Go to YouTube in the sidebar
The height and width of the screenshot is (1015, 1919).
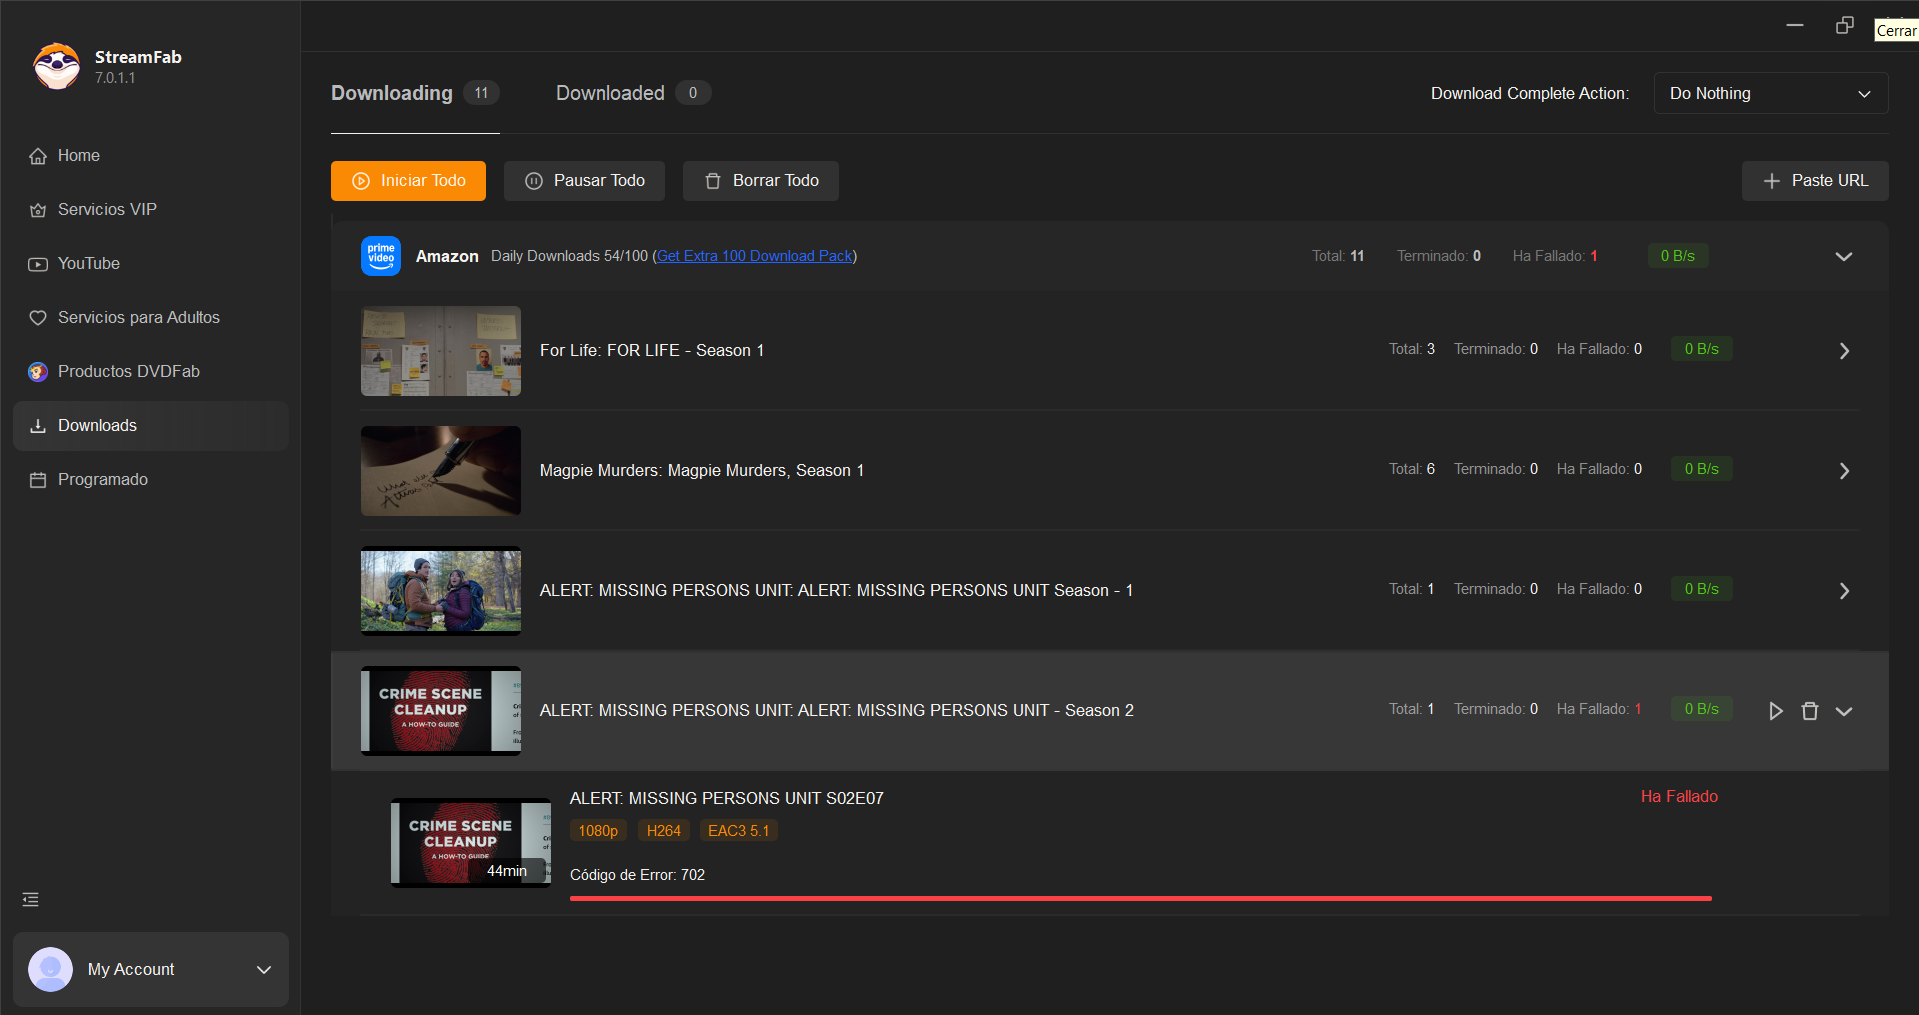coord(88,264)
